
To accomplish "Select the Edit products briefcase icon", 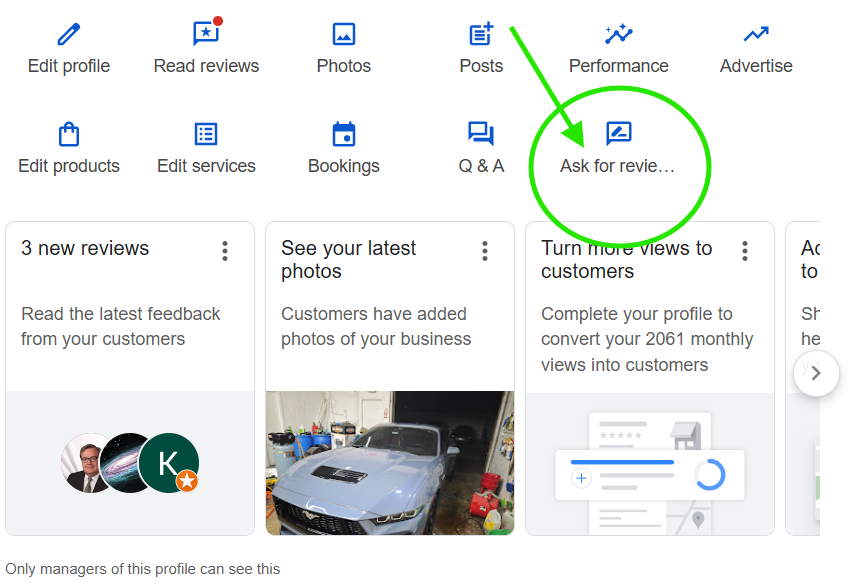I will 68,133.
